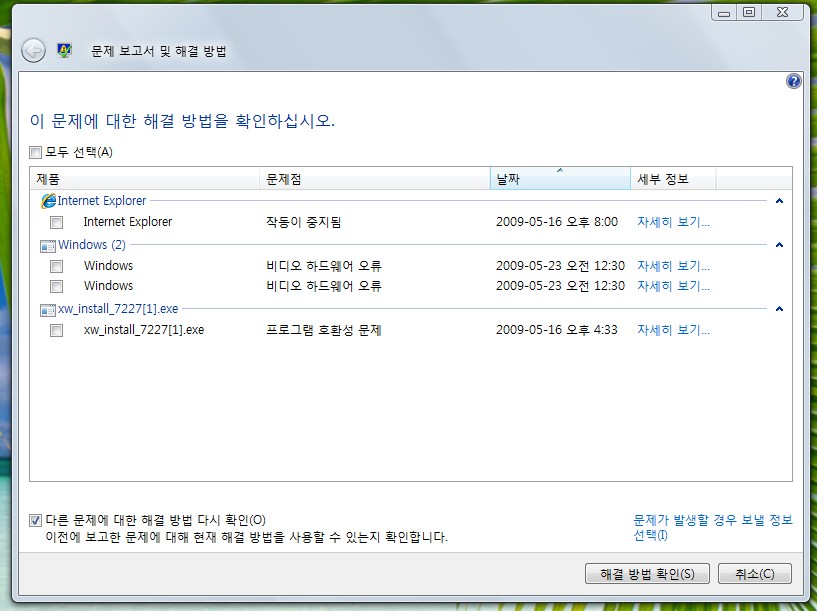Check the first Windows 비디오 하드웨어 오류 checkbox
The height and width of the screenshot is (611, 817).
pos(56,266)
